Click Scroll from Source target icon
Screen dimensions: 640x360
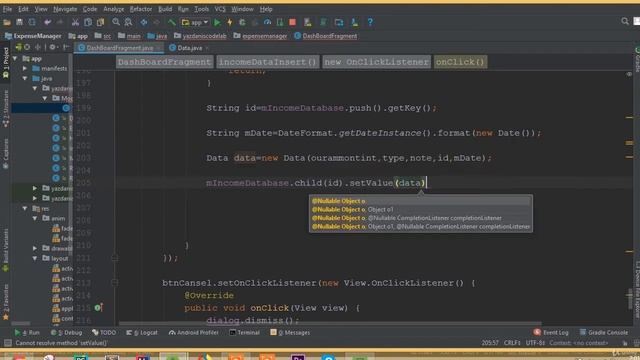coord(27,47)
